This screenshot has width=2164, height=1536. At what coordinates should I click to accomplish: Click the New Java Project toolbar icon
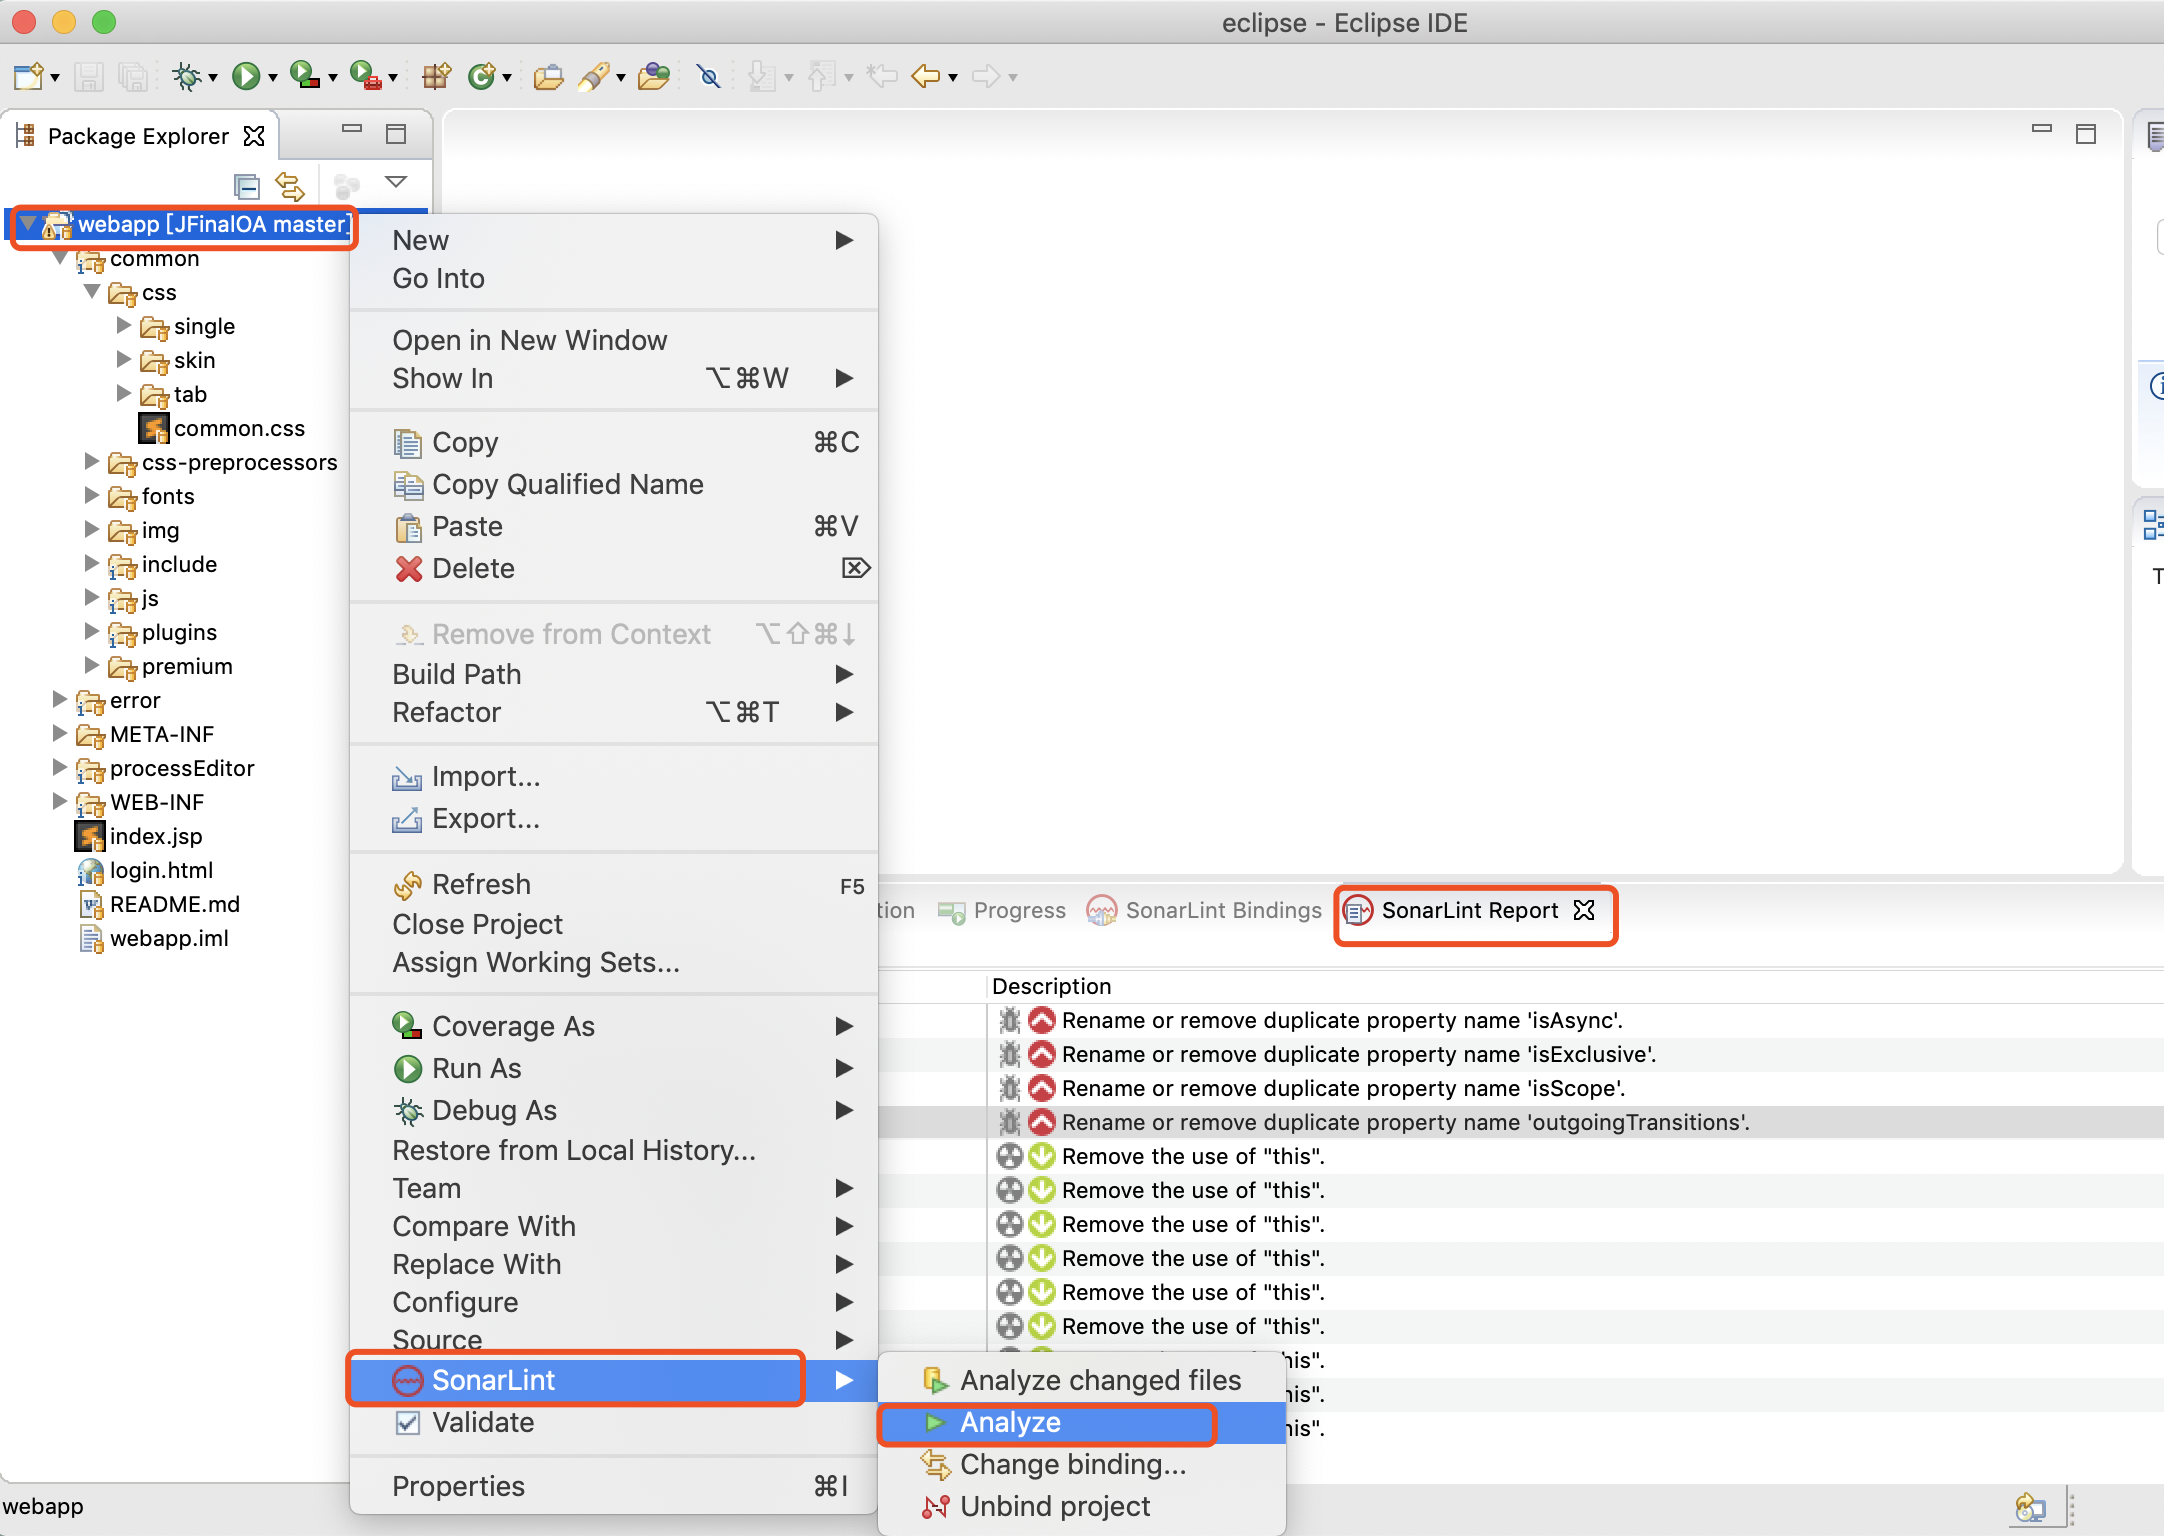(x=437, y=76)
